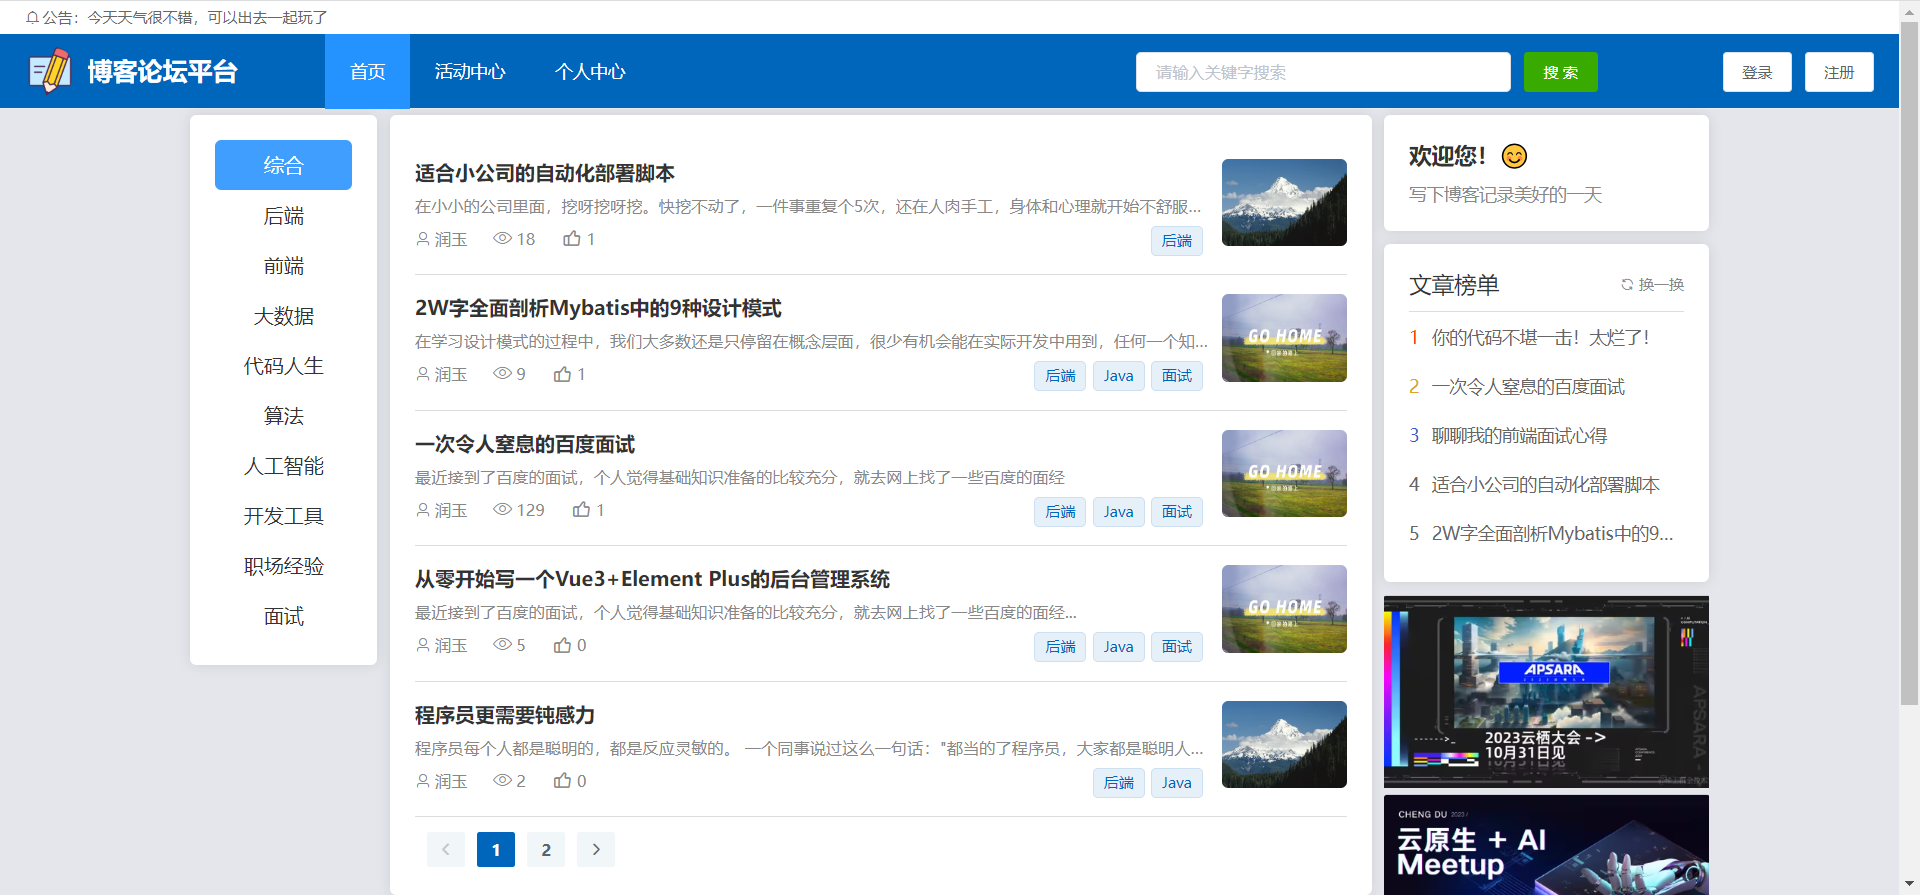Open the 个人中心 navigation tab
The height and width of the screenshot is (895, 1920).
[590, 71]
